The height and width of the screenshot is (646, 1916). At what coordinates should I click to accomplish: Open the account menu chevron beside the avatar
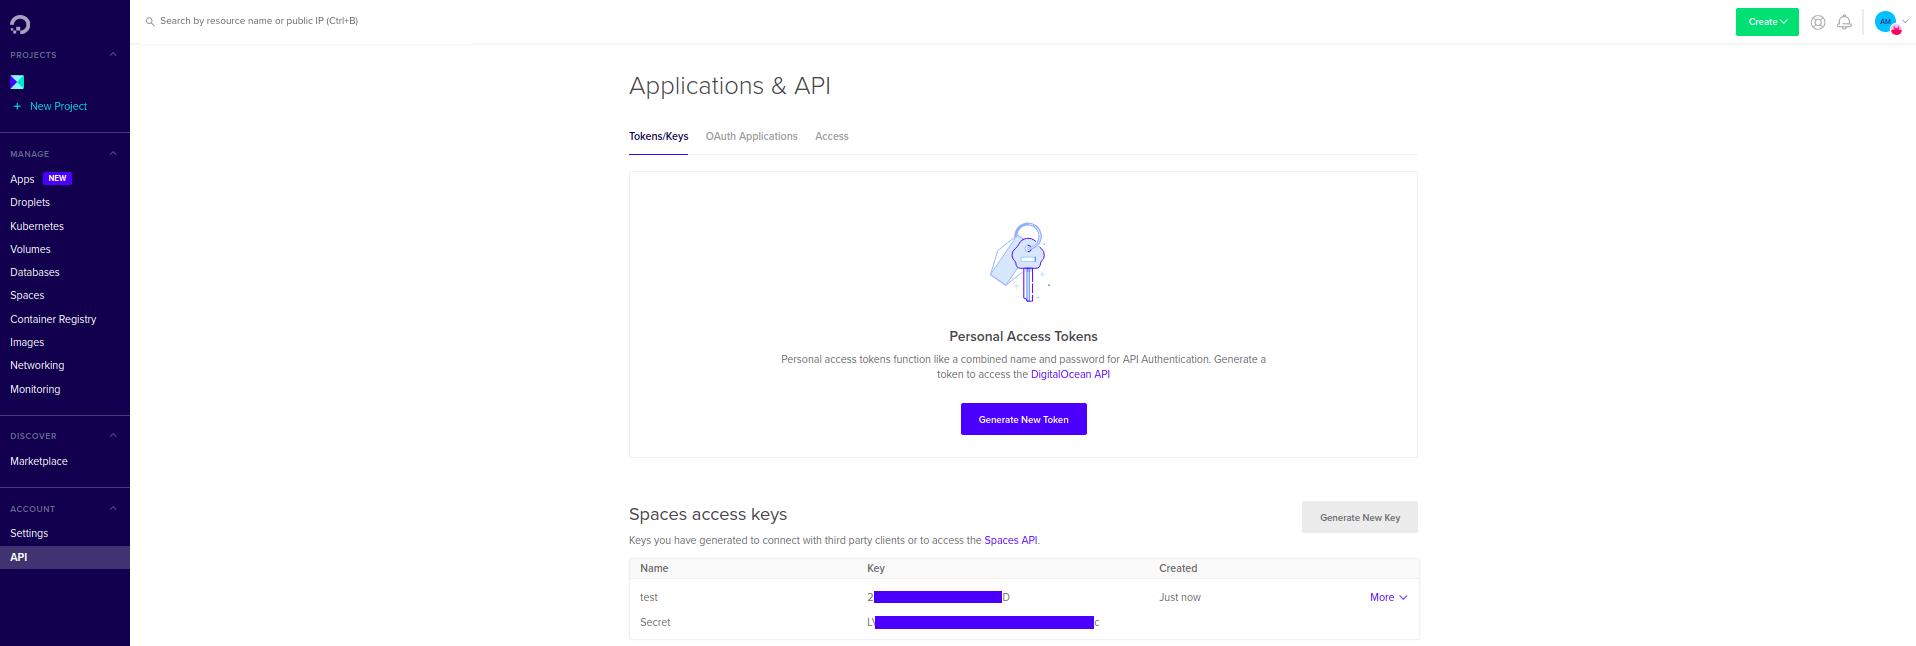pos(1905,21)
